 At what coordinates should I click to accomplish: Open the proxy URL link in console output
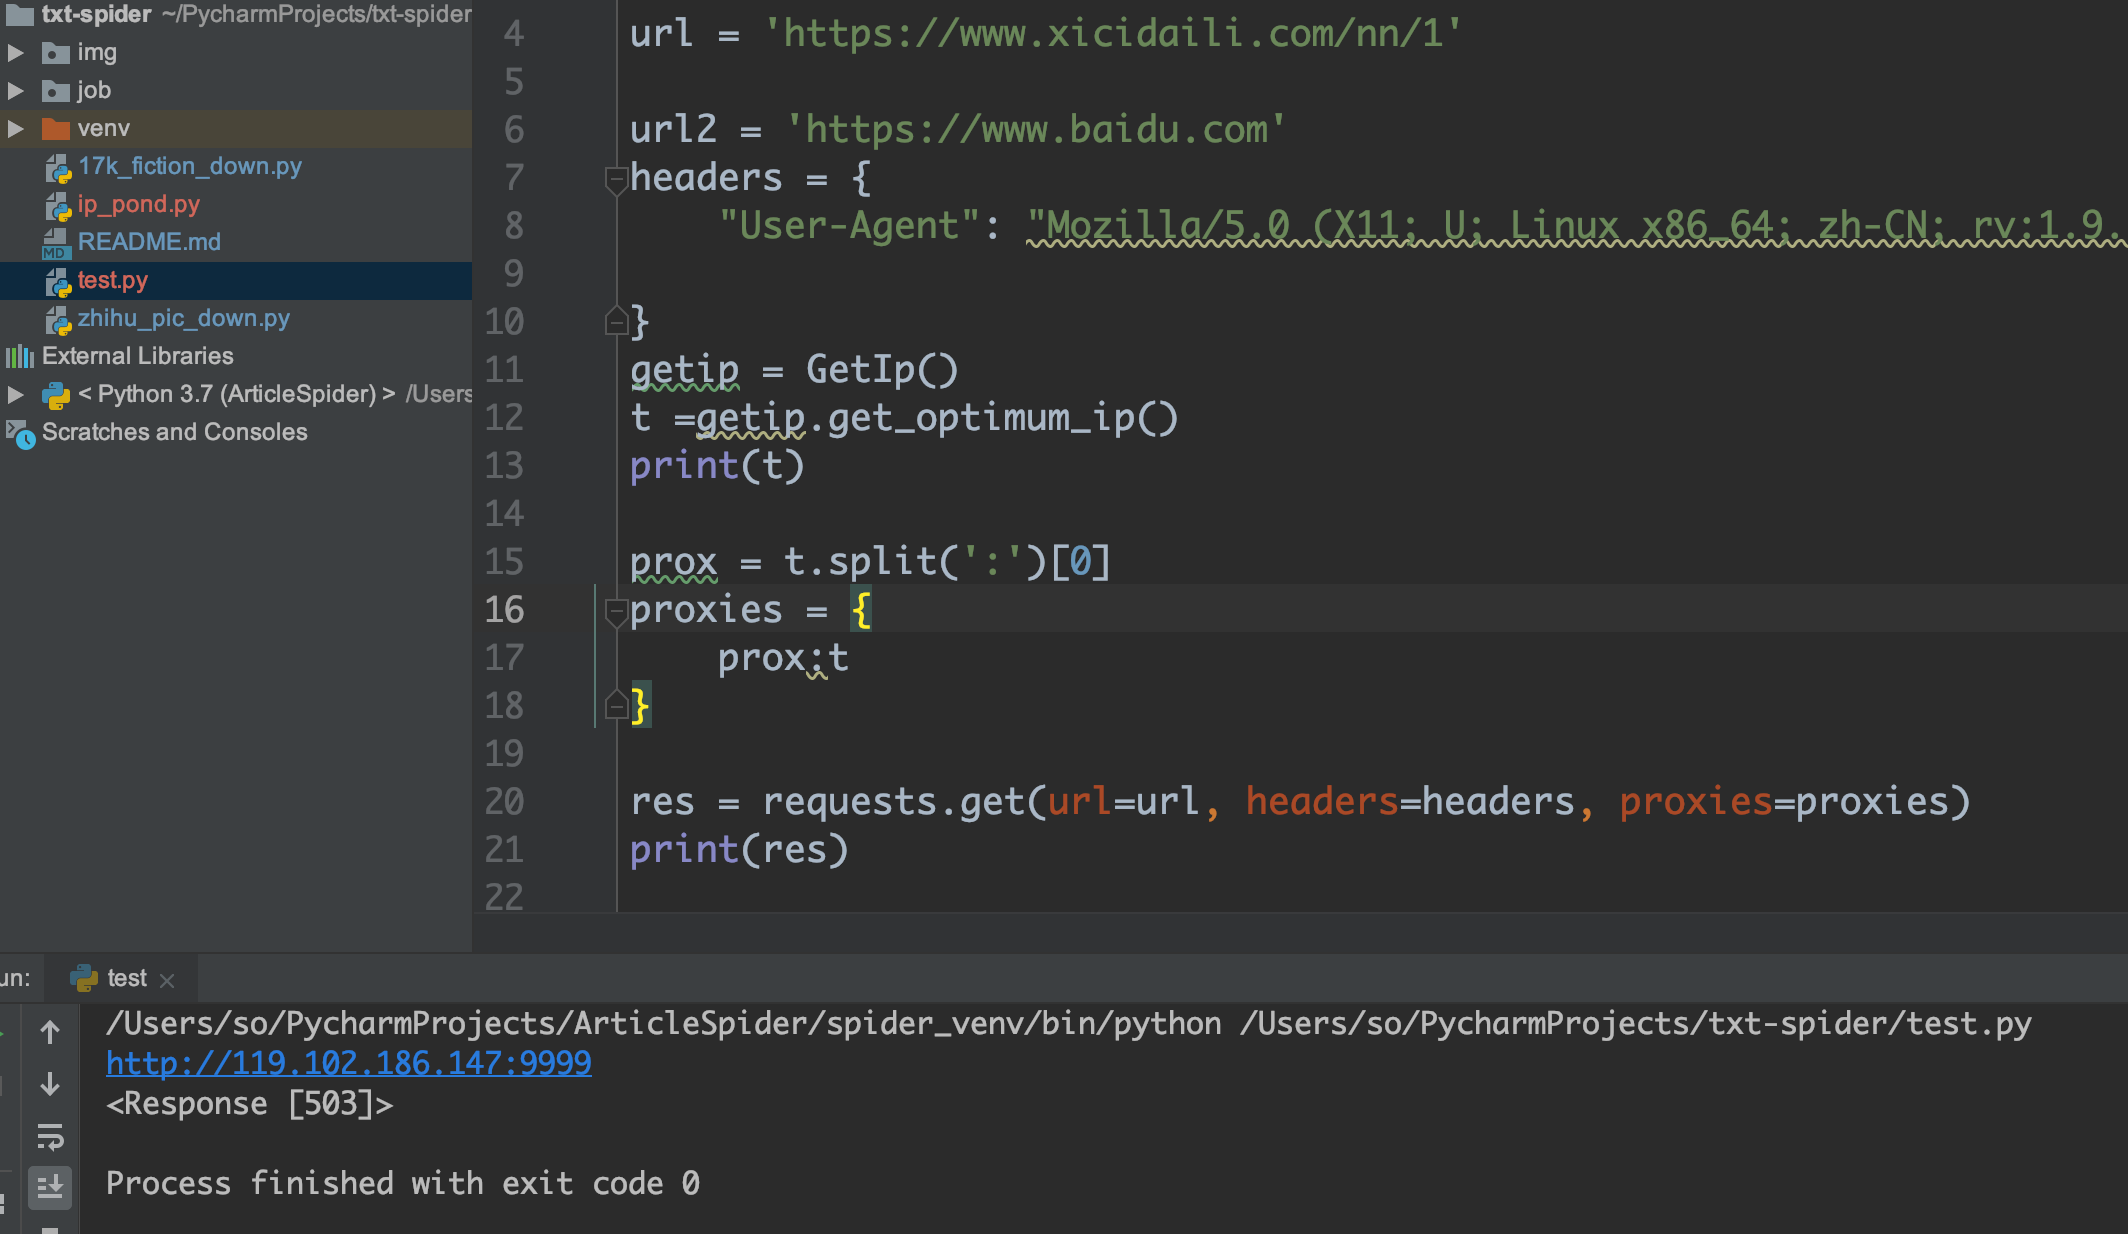pyautogui.click(x=348, y=1063)
